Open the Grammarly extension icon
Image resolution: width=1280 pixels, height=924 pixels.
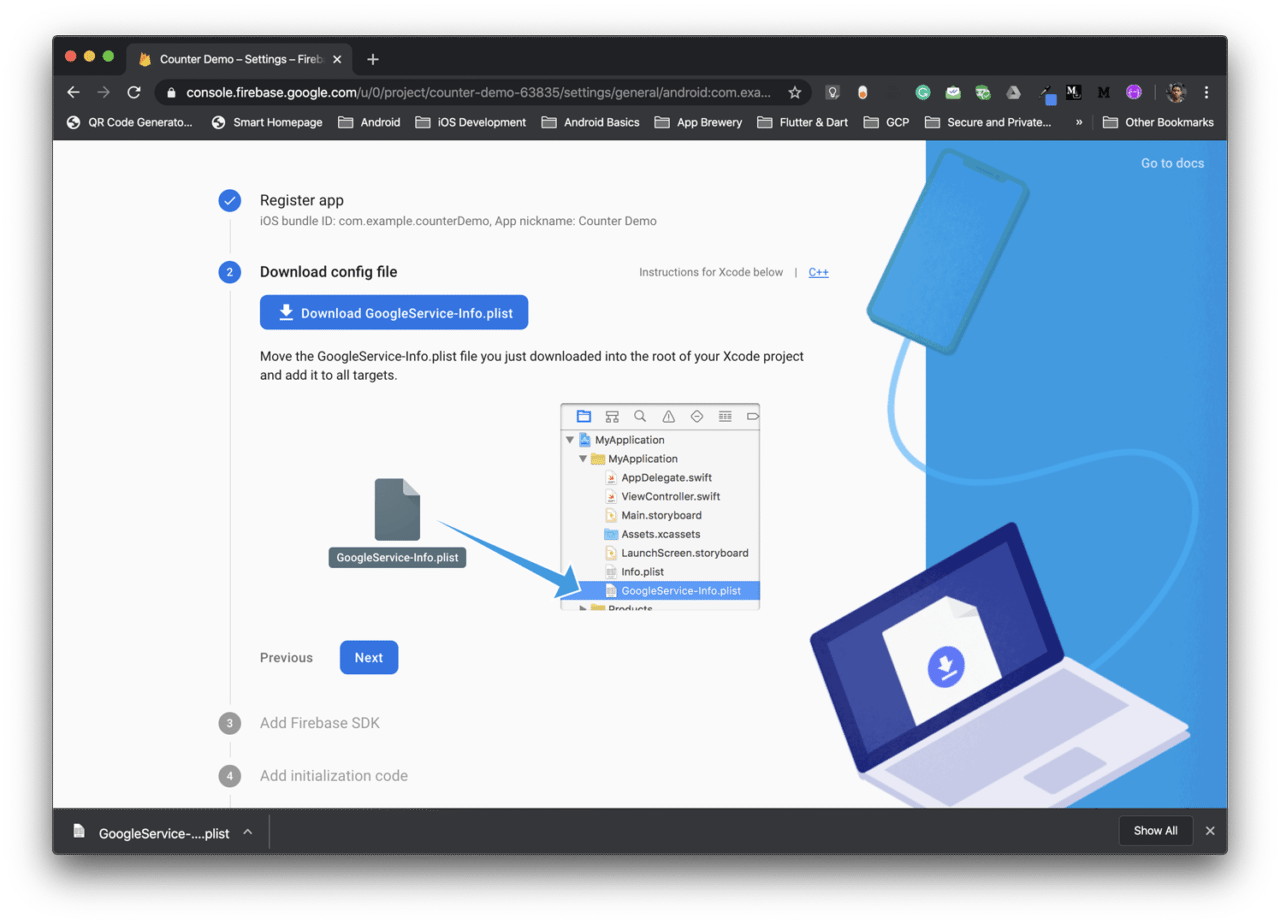click(x=923, y=92)
